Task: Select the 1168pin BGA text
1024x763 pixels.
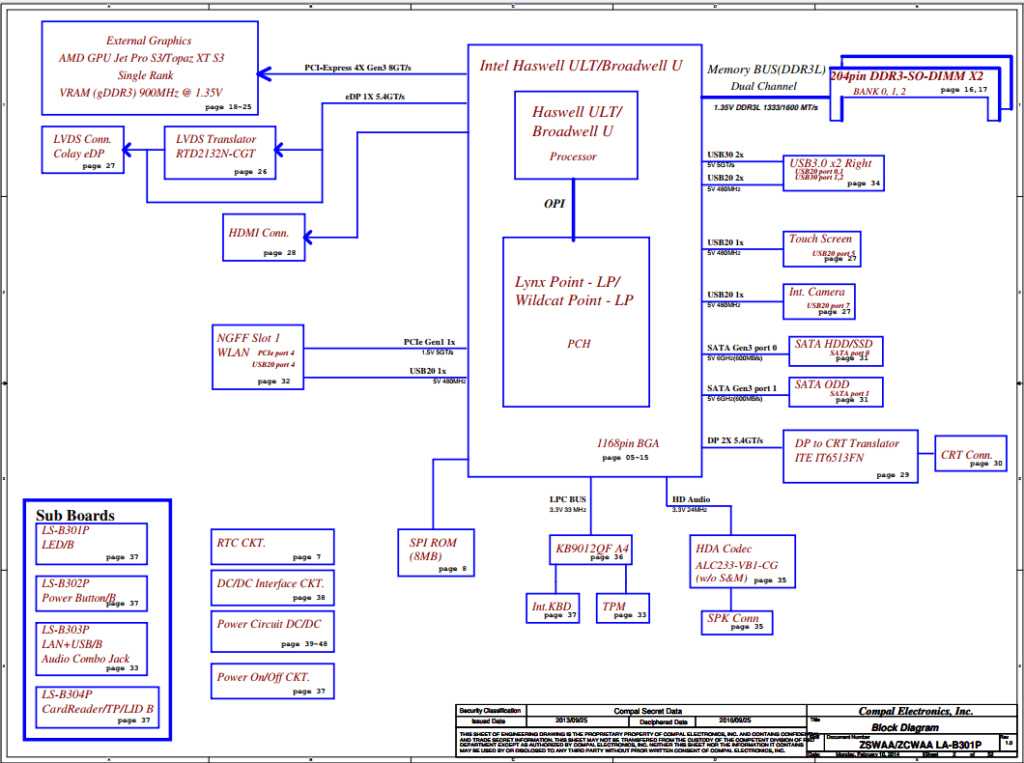Action: pos(628,444)
